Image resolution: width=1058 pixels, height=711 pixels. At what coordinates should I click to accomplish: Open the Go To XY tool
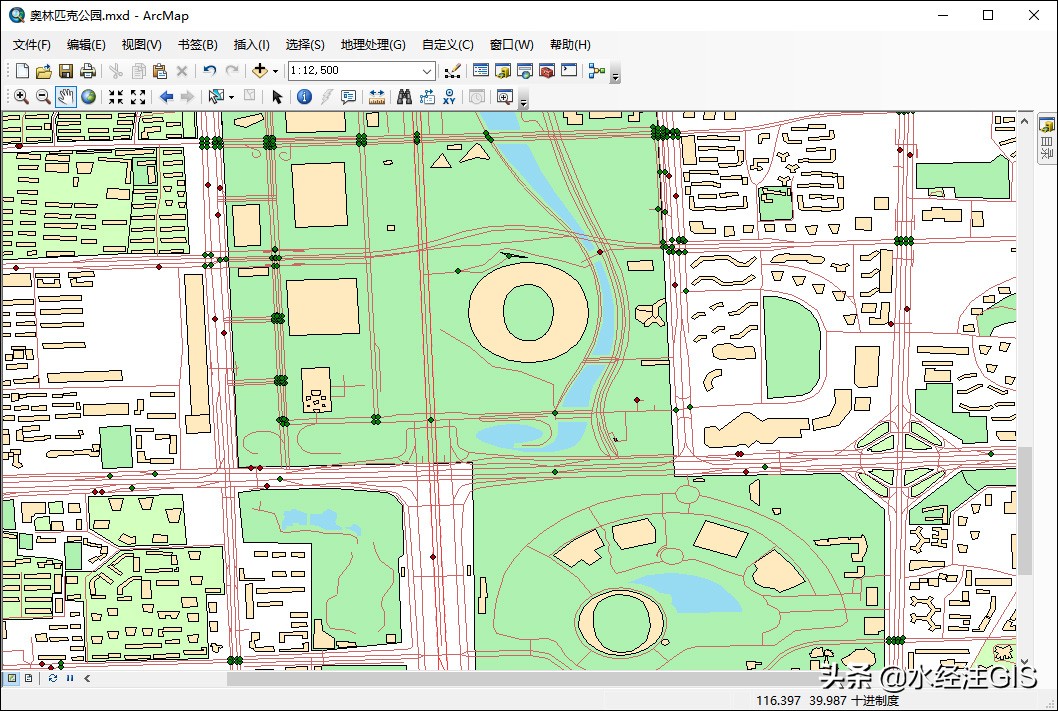451,96
